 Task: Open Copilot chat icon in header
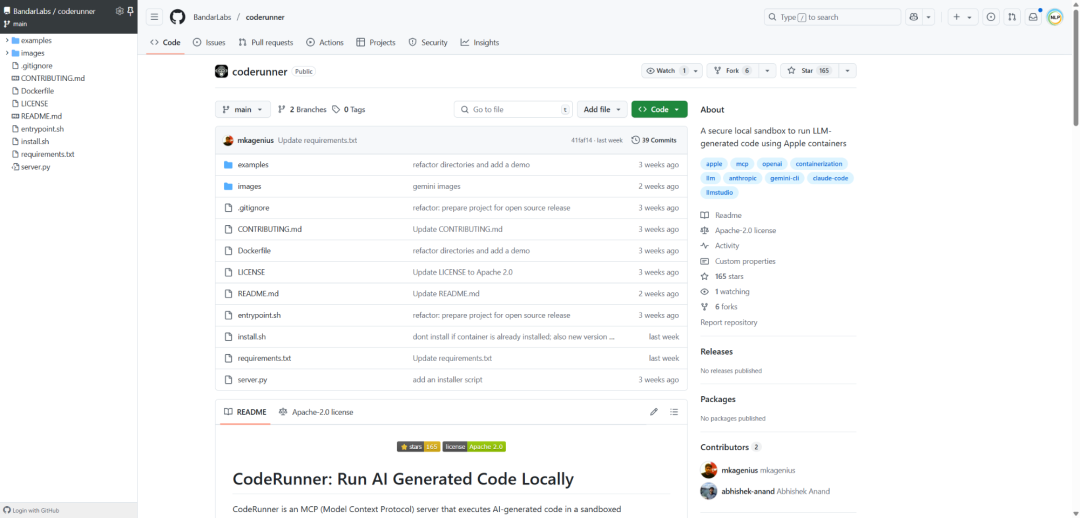(x=914, y=17)
